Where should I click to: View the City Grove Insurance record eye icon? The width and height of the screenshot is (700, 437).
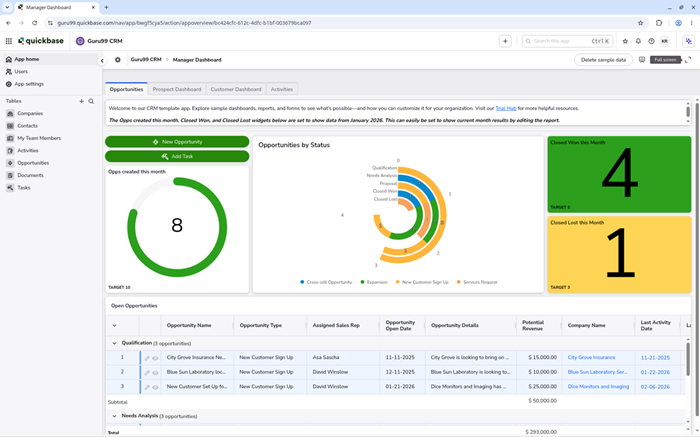pos(155,358)
